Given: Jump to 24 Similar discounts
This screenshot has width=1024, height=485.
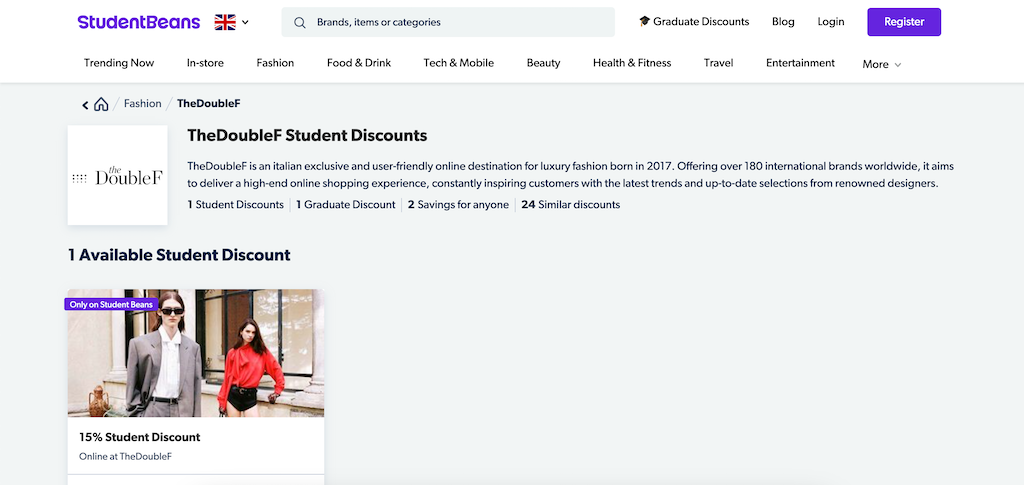Looking at the screenshot, I should click(x=571, y=204).
